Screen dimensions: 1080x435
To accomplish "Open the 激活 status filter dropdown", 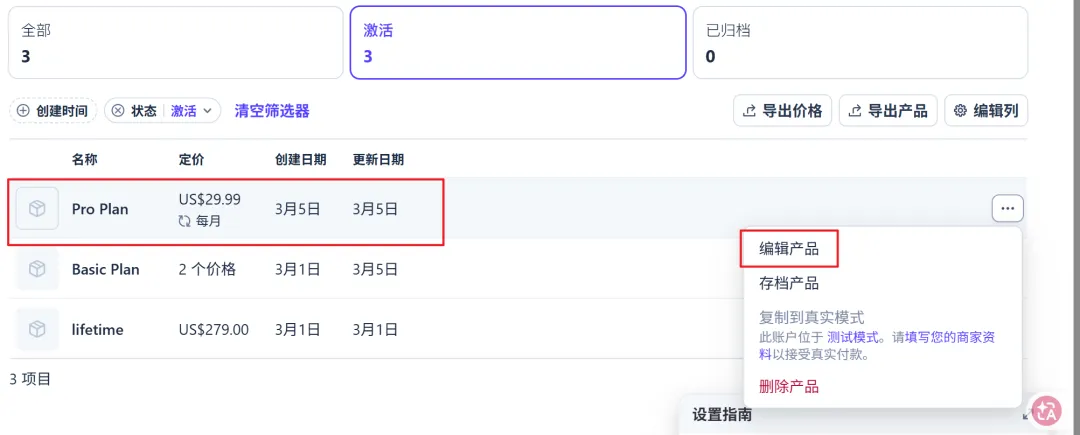I will [x=195, y=111].
